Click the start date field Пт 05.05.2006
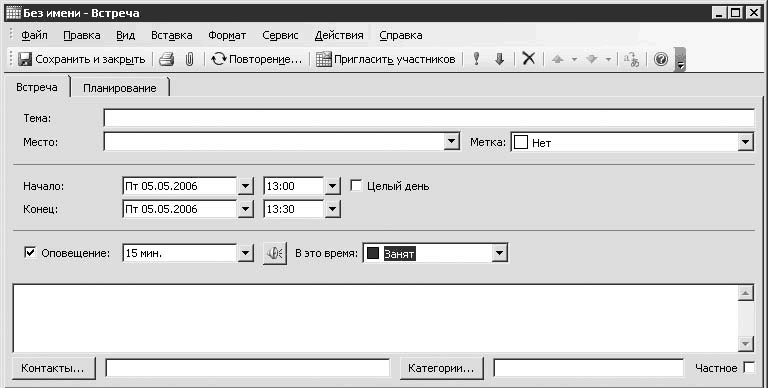This screenshot has width=768, height=388. (180, 186)
